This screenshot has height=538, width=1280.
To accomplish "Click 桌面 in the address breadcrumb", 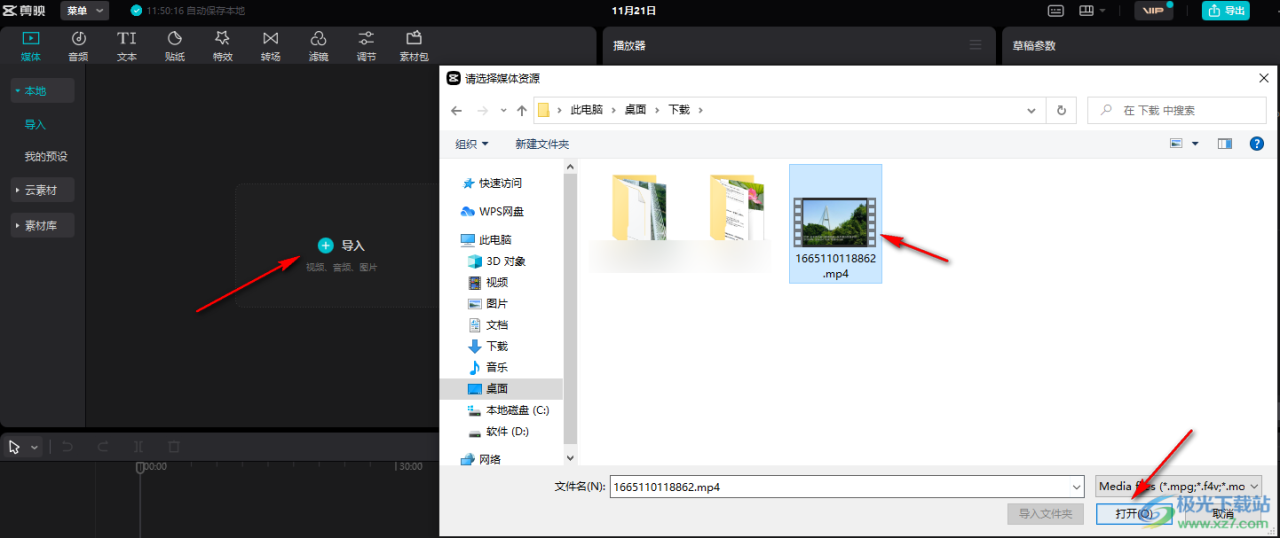I will 635,110.
